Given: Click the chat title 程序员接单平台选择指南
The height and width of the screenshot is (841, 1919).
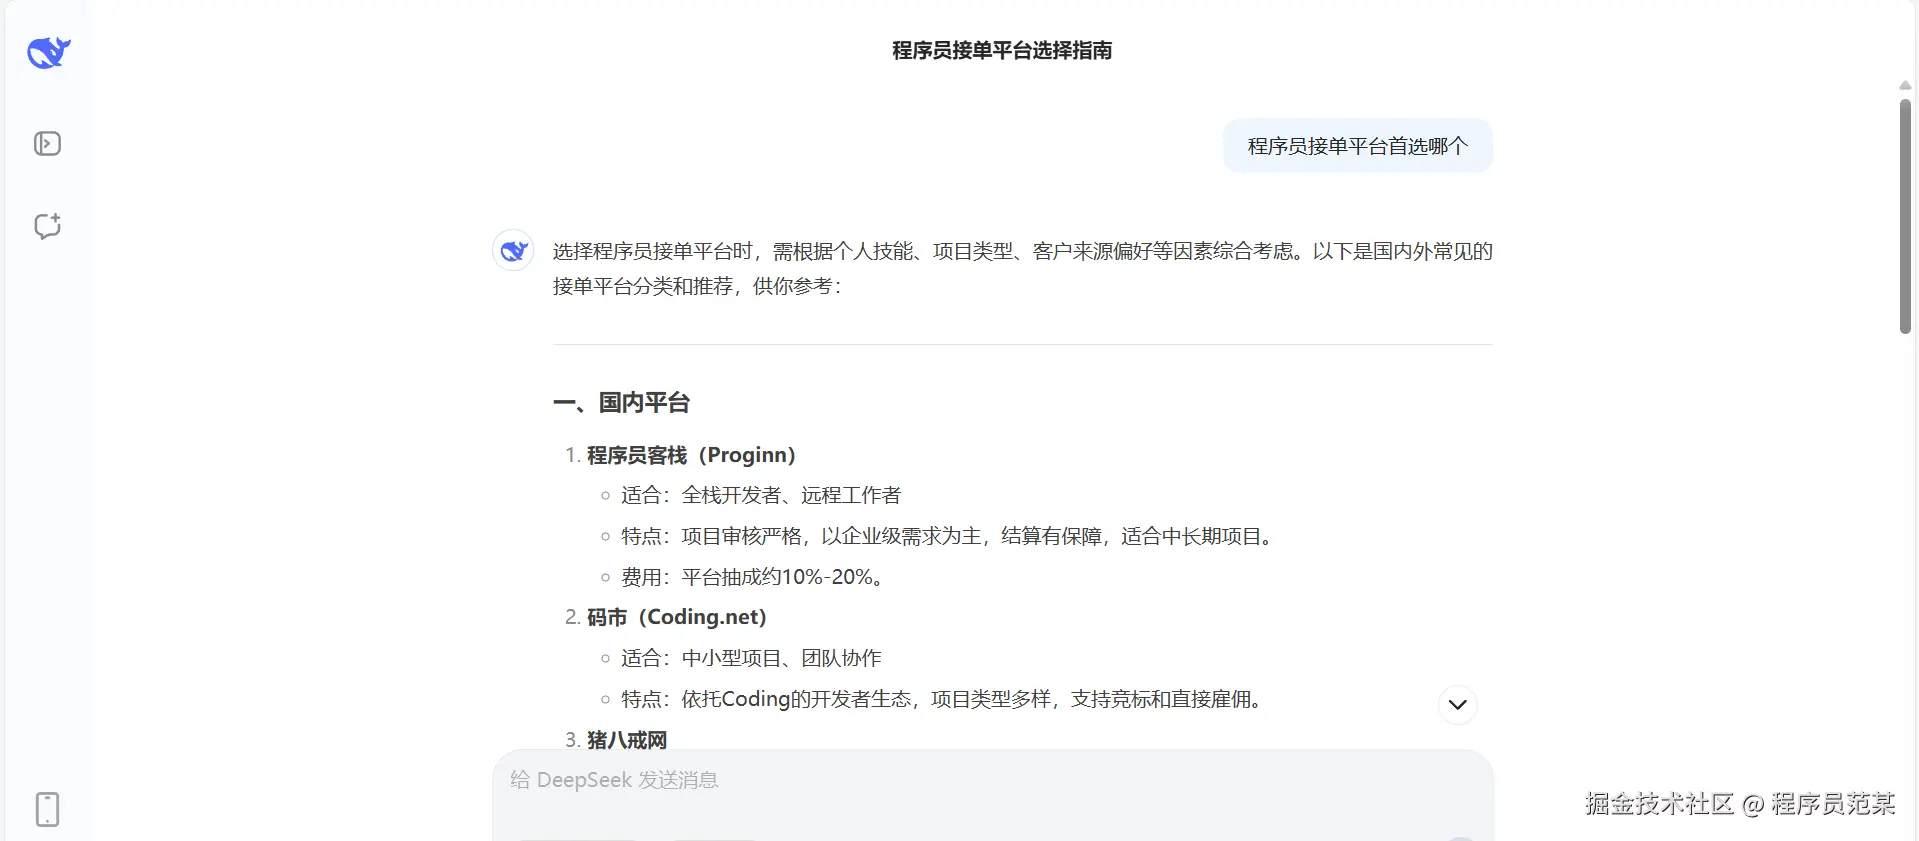Looking at the screenshot, I should point(1002,50).
